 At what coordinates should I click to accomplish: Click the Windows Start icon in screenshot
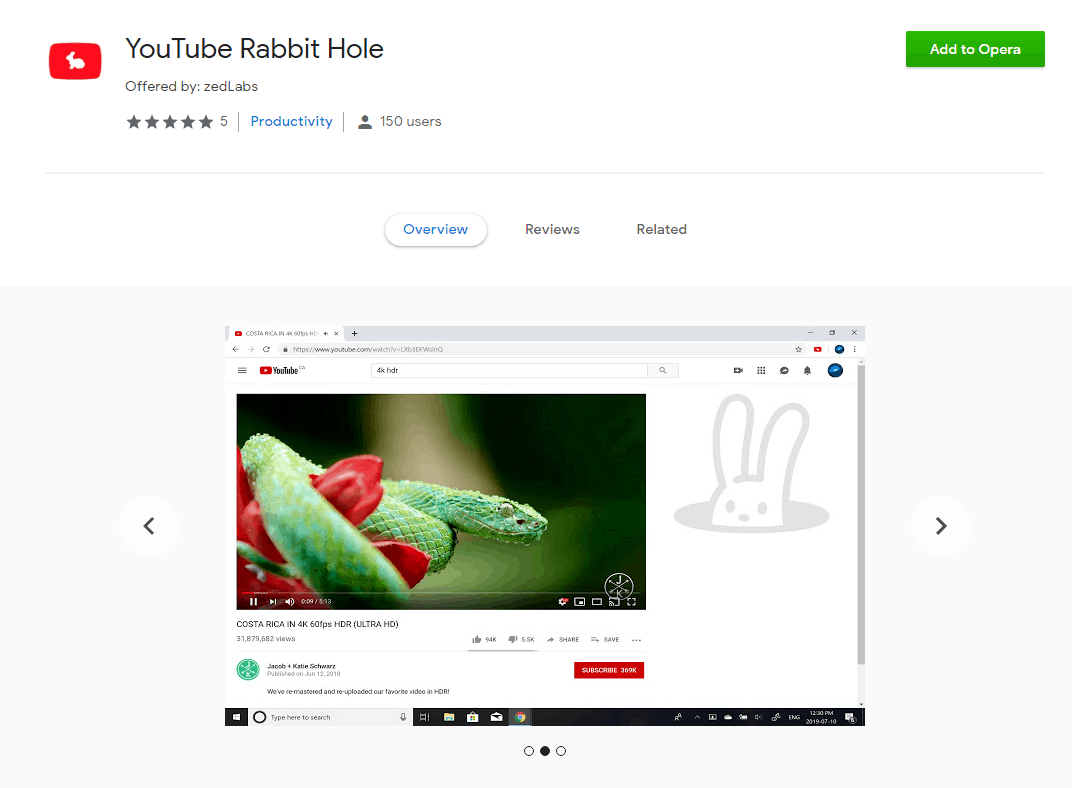pyautogui.click(x=237, y=717)
